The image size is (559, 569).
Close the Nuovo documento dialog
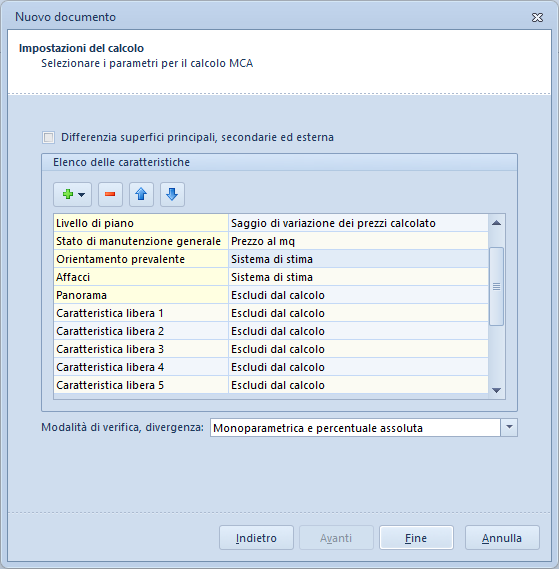537,17
